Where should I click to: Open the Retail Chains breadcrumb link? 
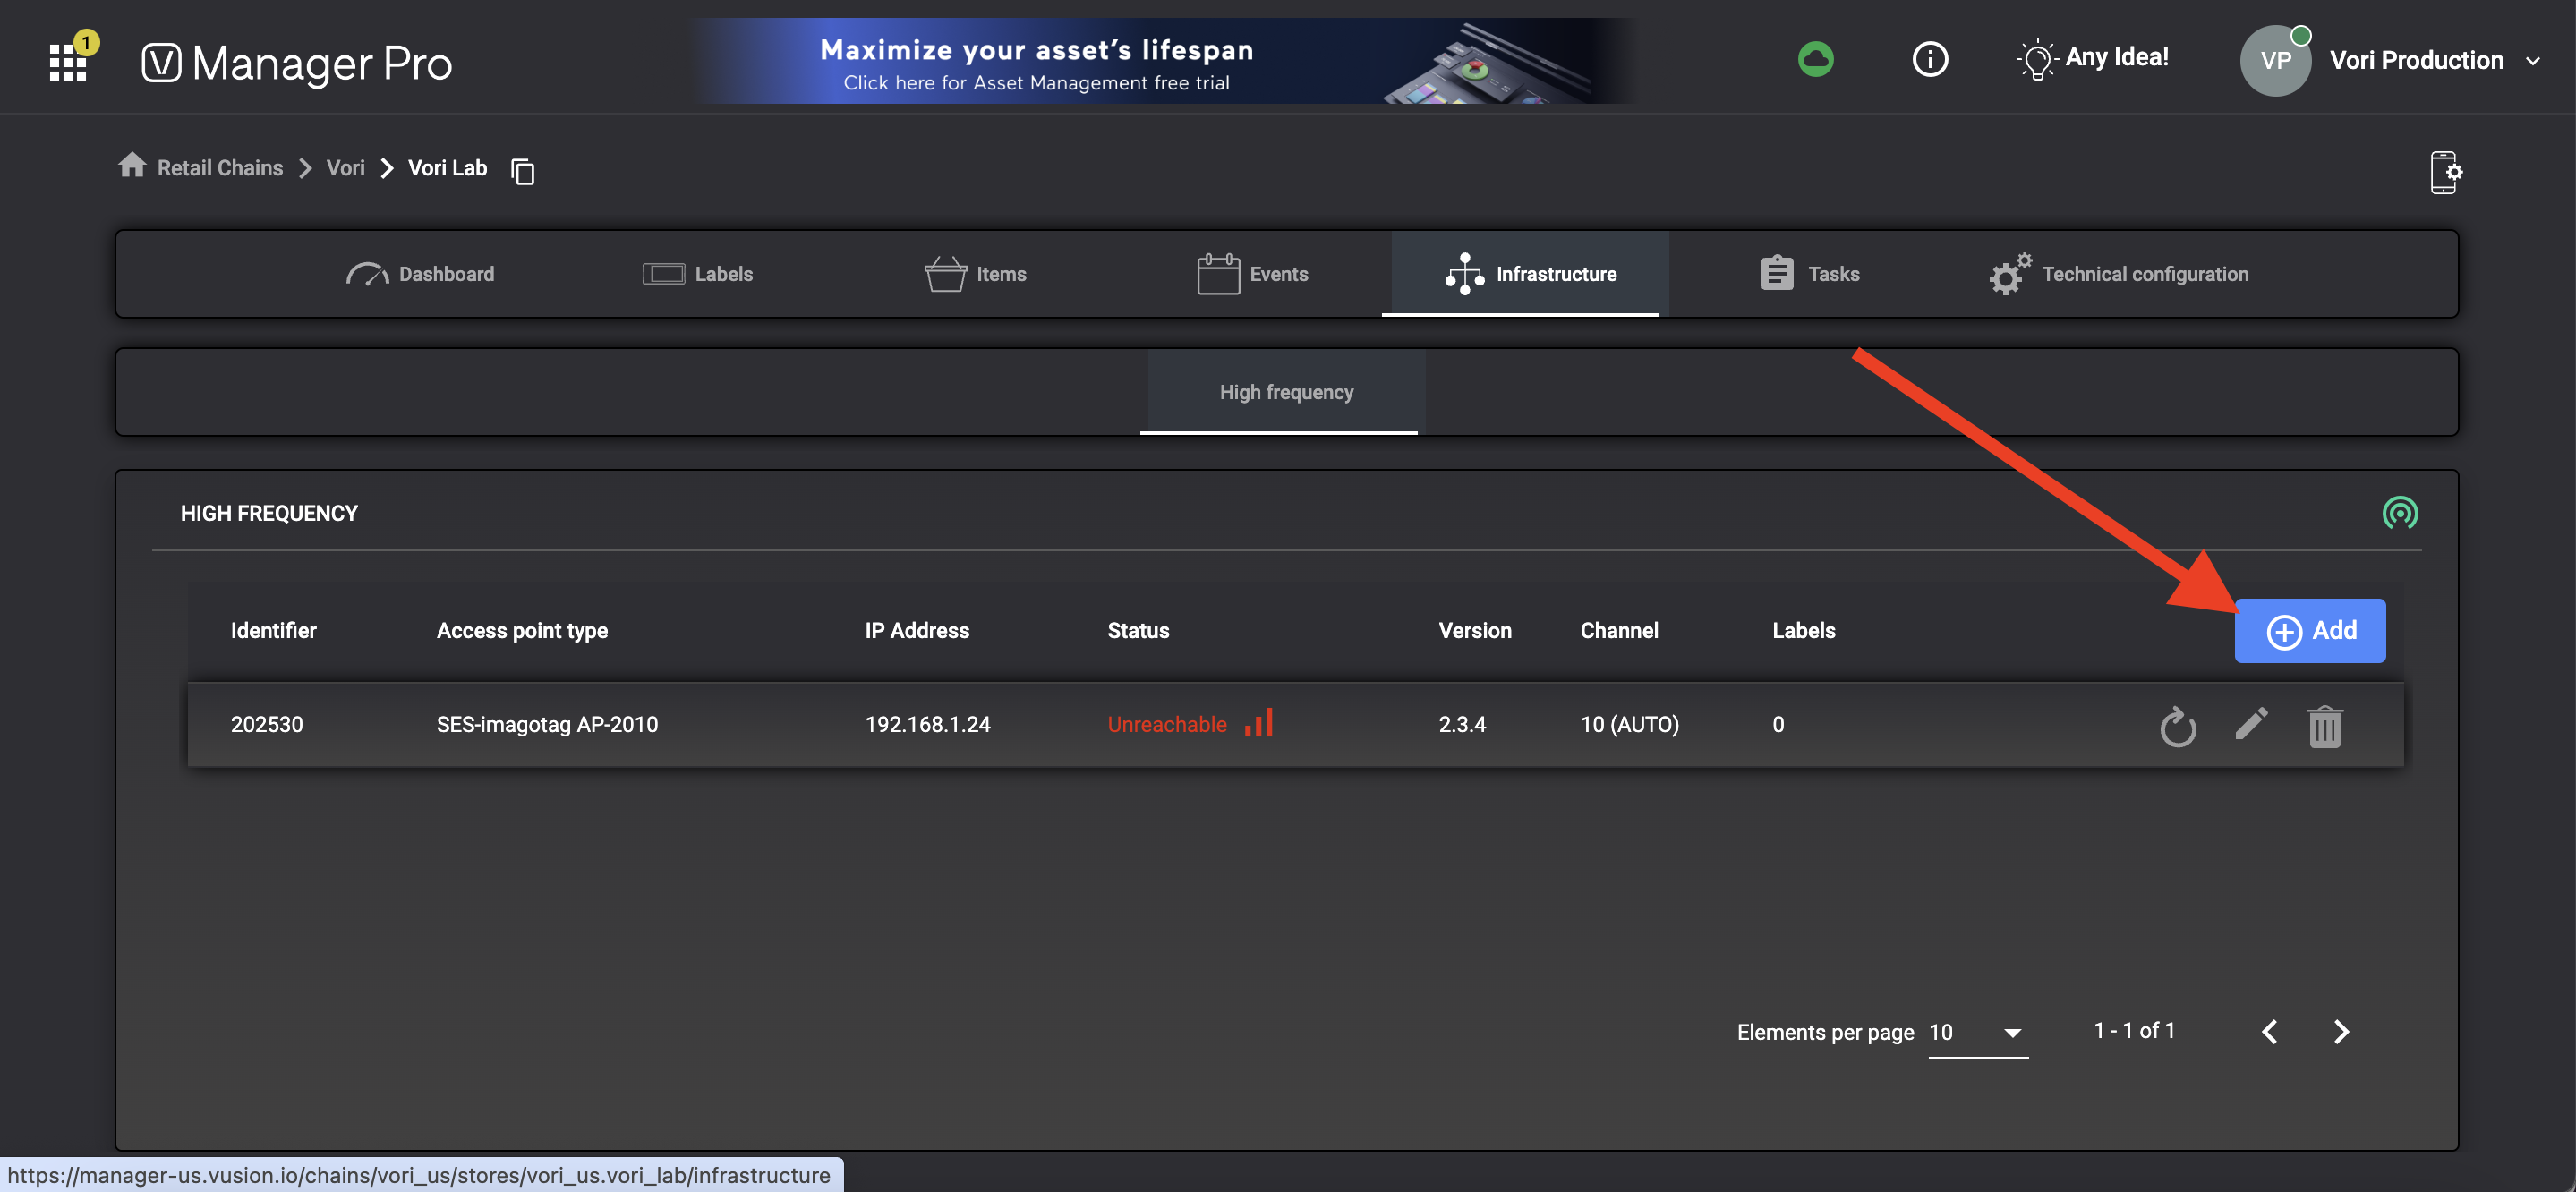click(220, 168)
